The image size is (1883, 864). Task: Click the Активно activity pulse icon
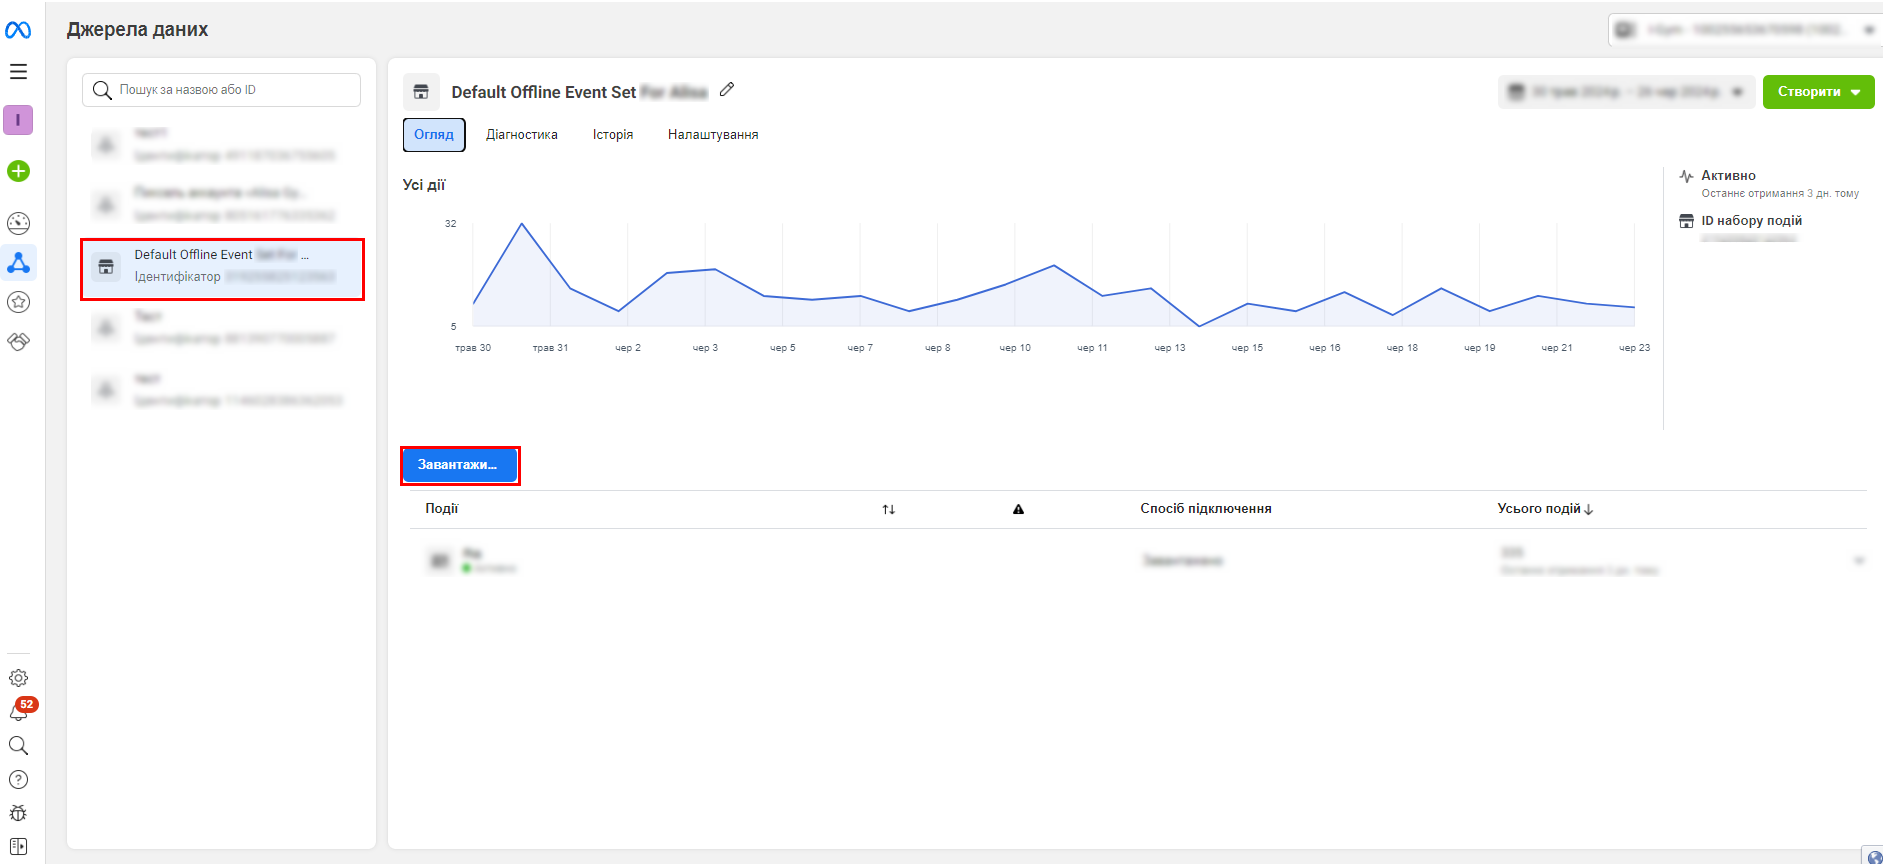(x=1686, y=176)
